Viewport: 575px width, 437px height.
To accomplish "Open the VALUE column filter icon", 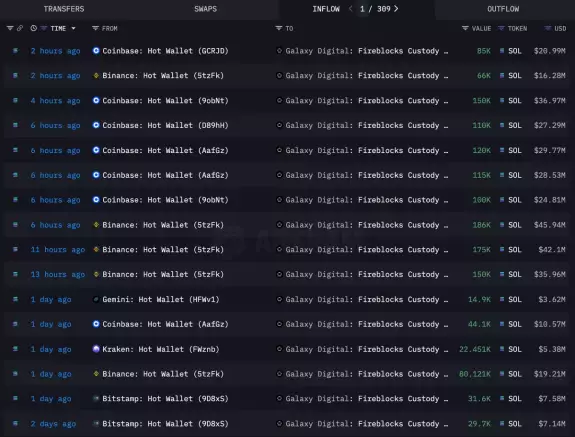I will click(x=465, y=28).
